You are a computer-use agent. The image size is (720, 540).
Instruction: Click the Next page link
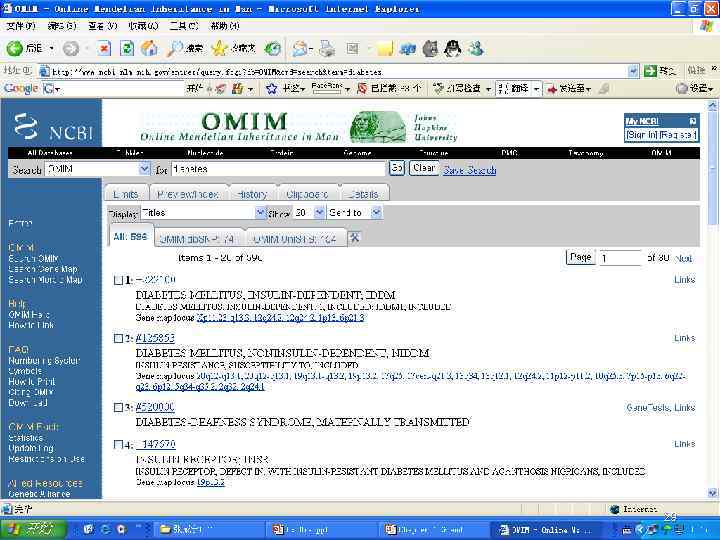point(683,258)
